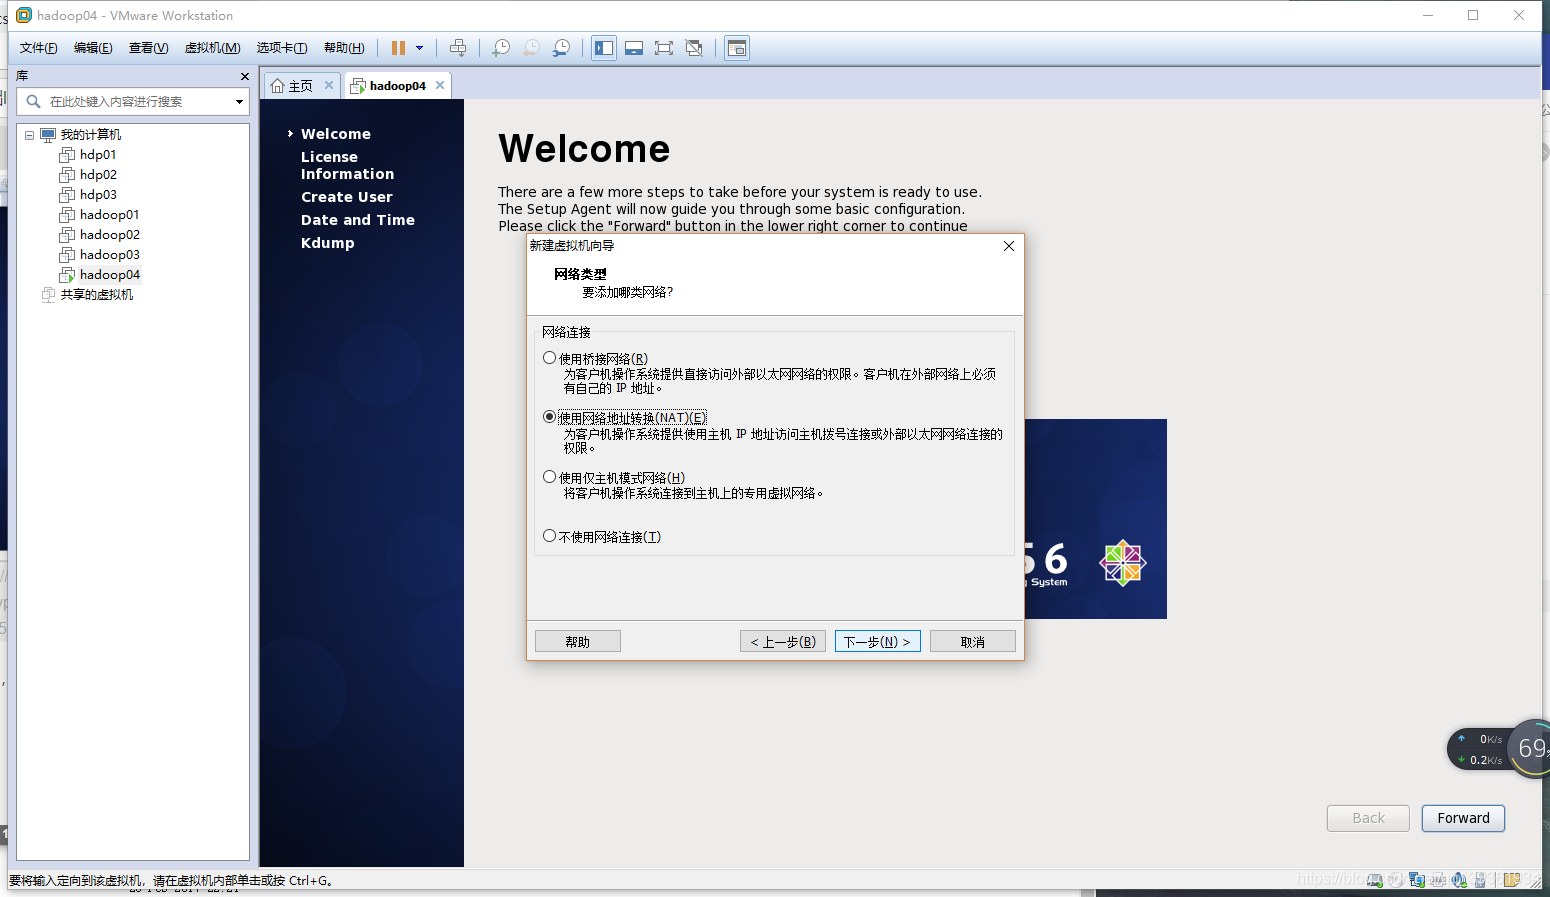Screen dimensions: 1550x897
Task: Click License Information in setup sidebar
Action: point(347,165)
